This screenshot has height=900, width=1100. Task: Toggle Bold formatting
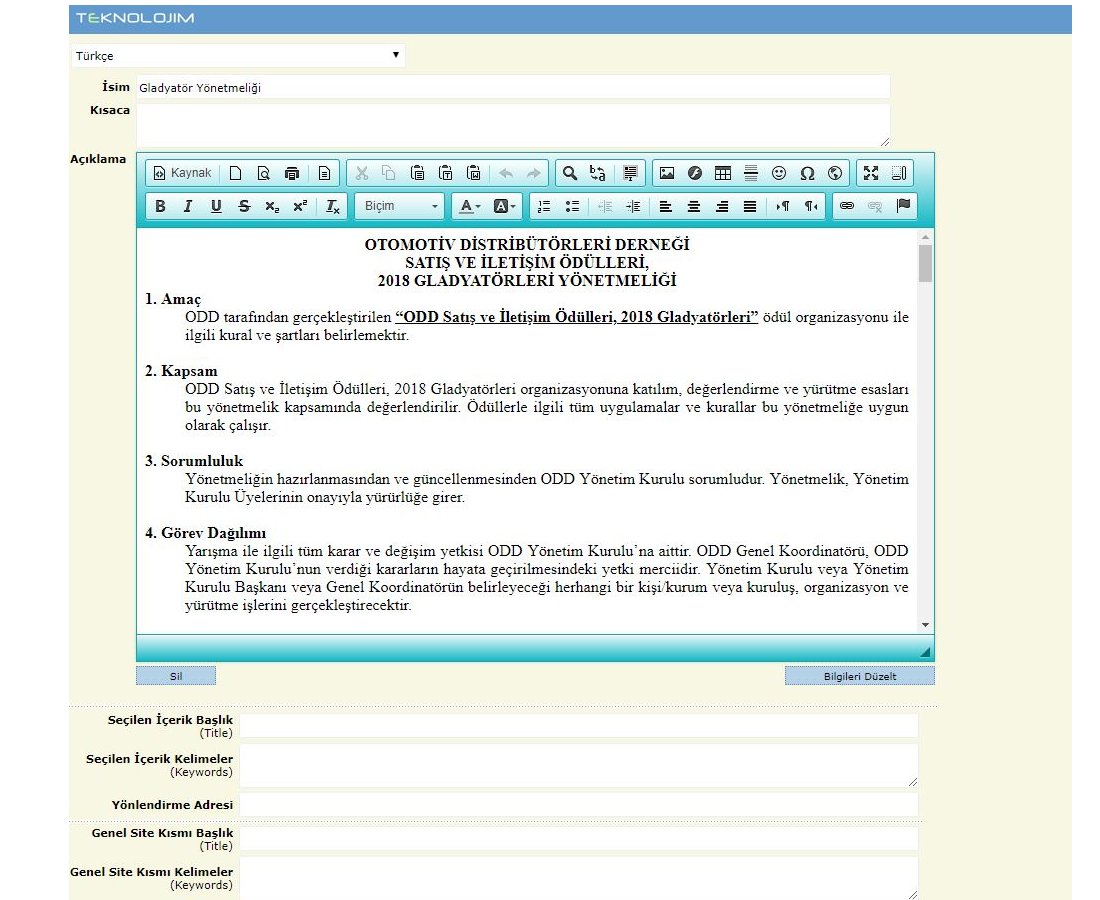[160, 206]
